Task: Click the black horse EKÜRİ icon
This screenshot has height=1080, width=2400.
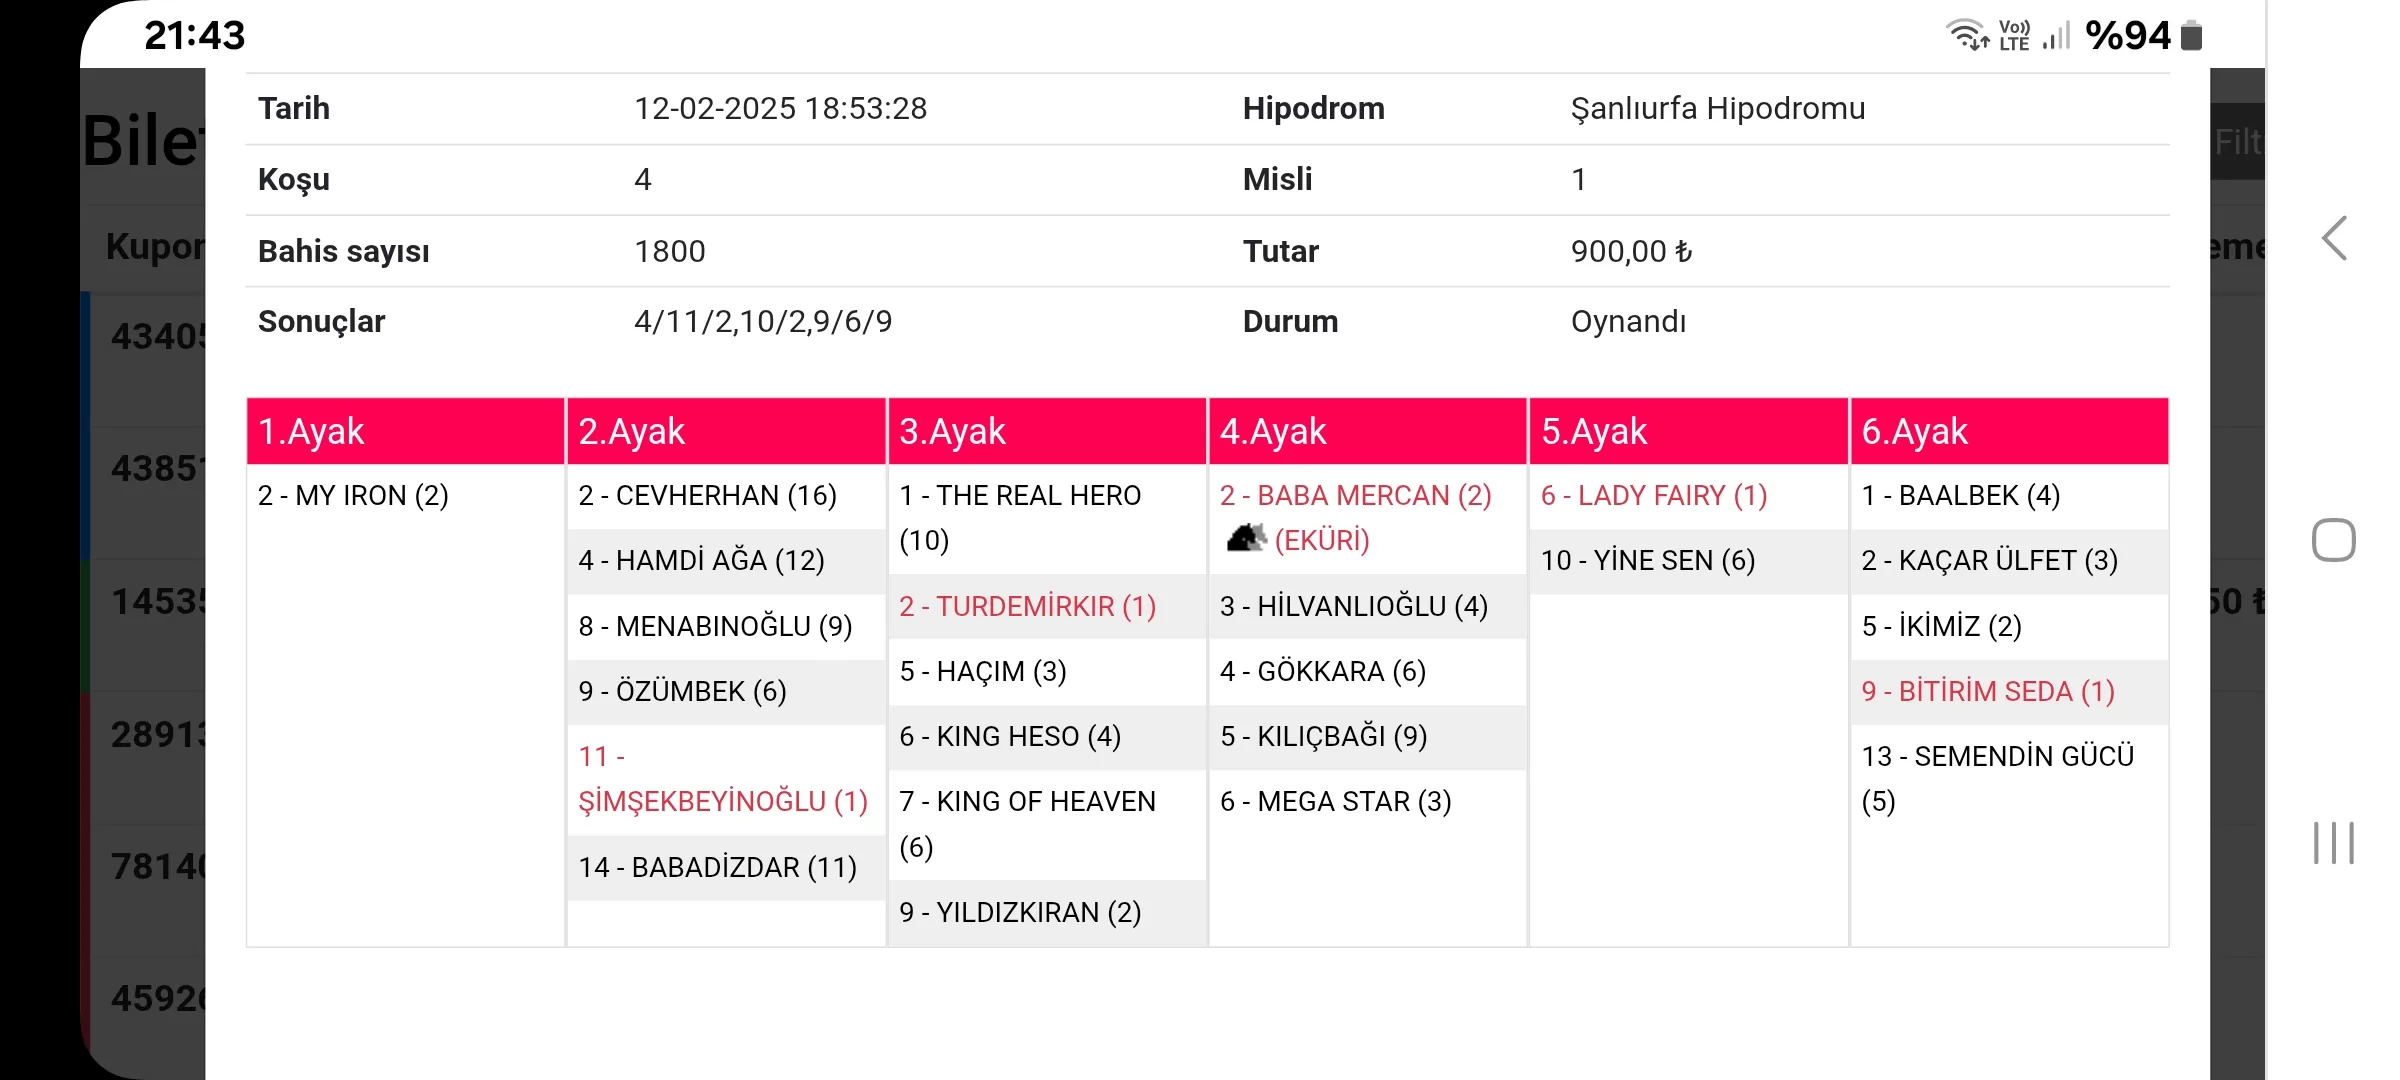Action: (1245, 539)
